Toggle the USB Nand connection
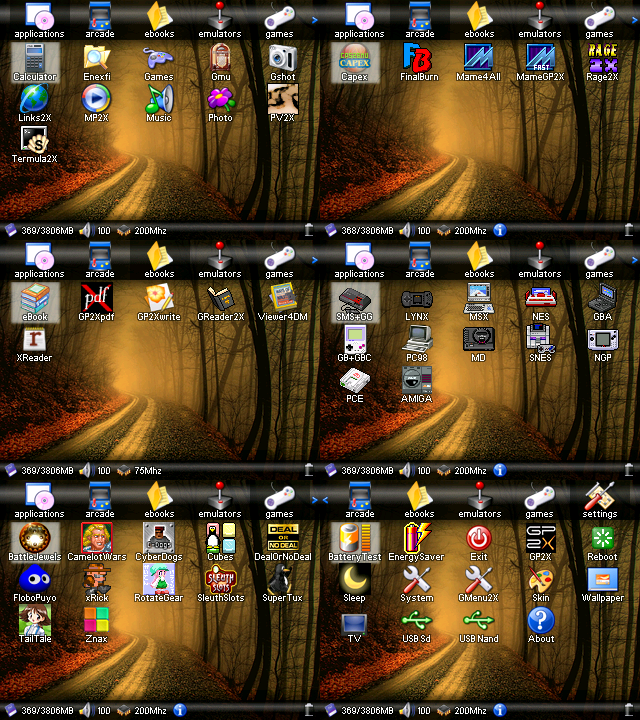Viewport: 640px width, 720px height. (x=479, y=624)
